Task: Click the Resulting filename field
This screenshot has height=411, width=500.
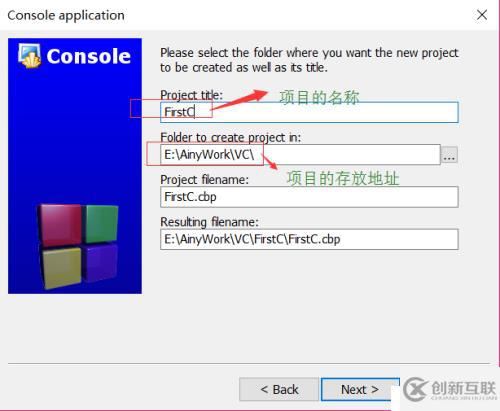Action: pos(309,239)
